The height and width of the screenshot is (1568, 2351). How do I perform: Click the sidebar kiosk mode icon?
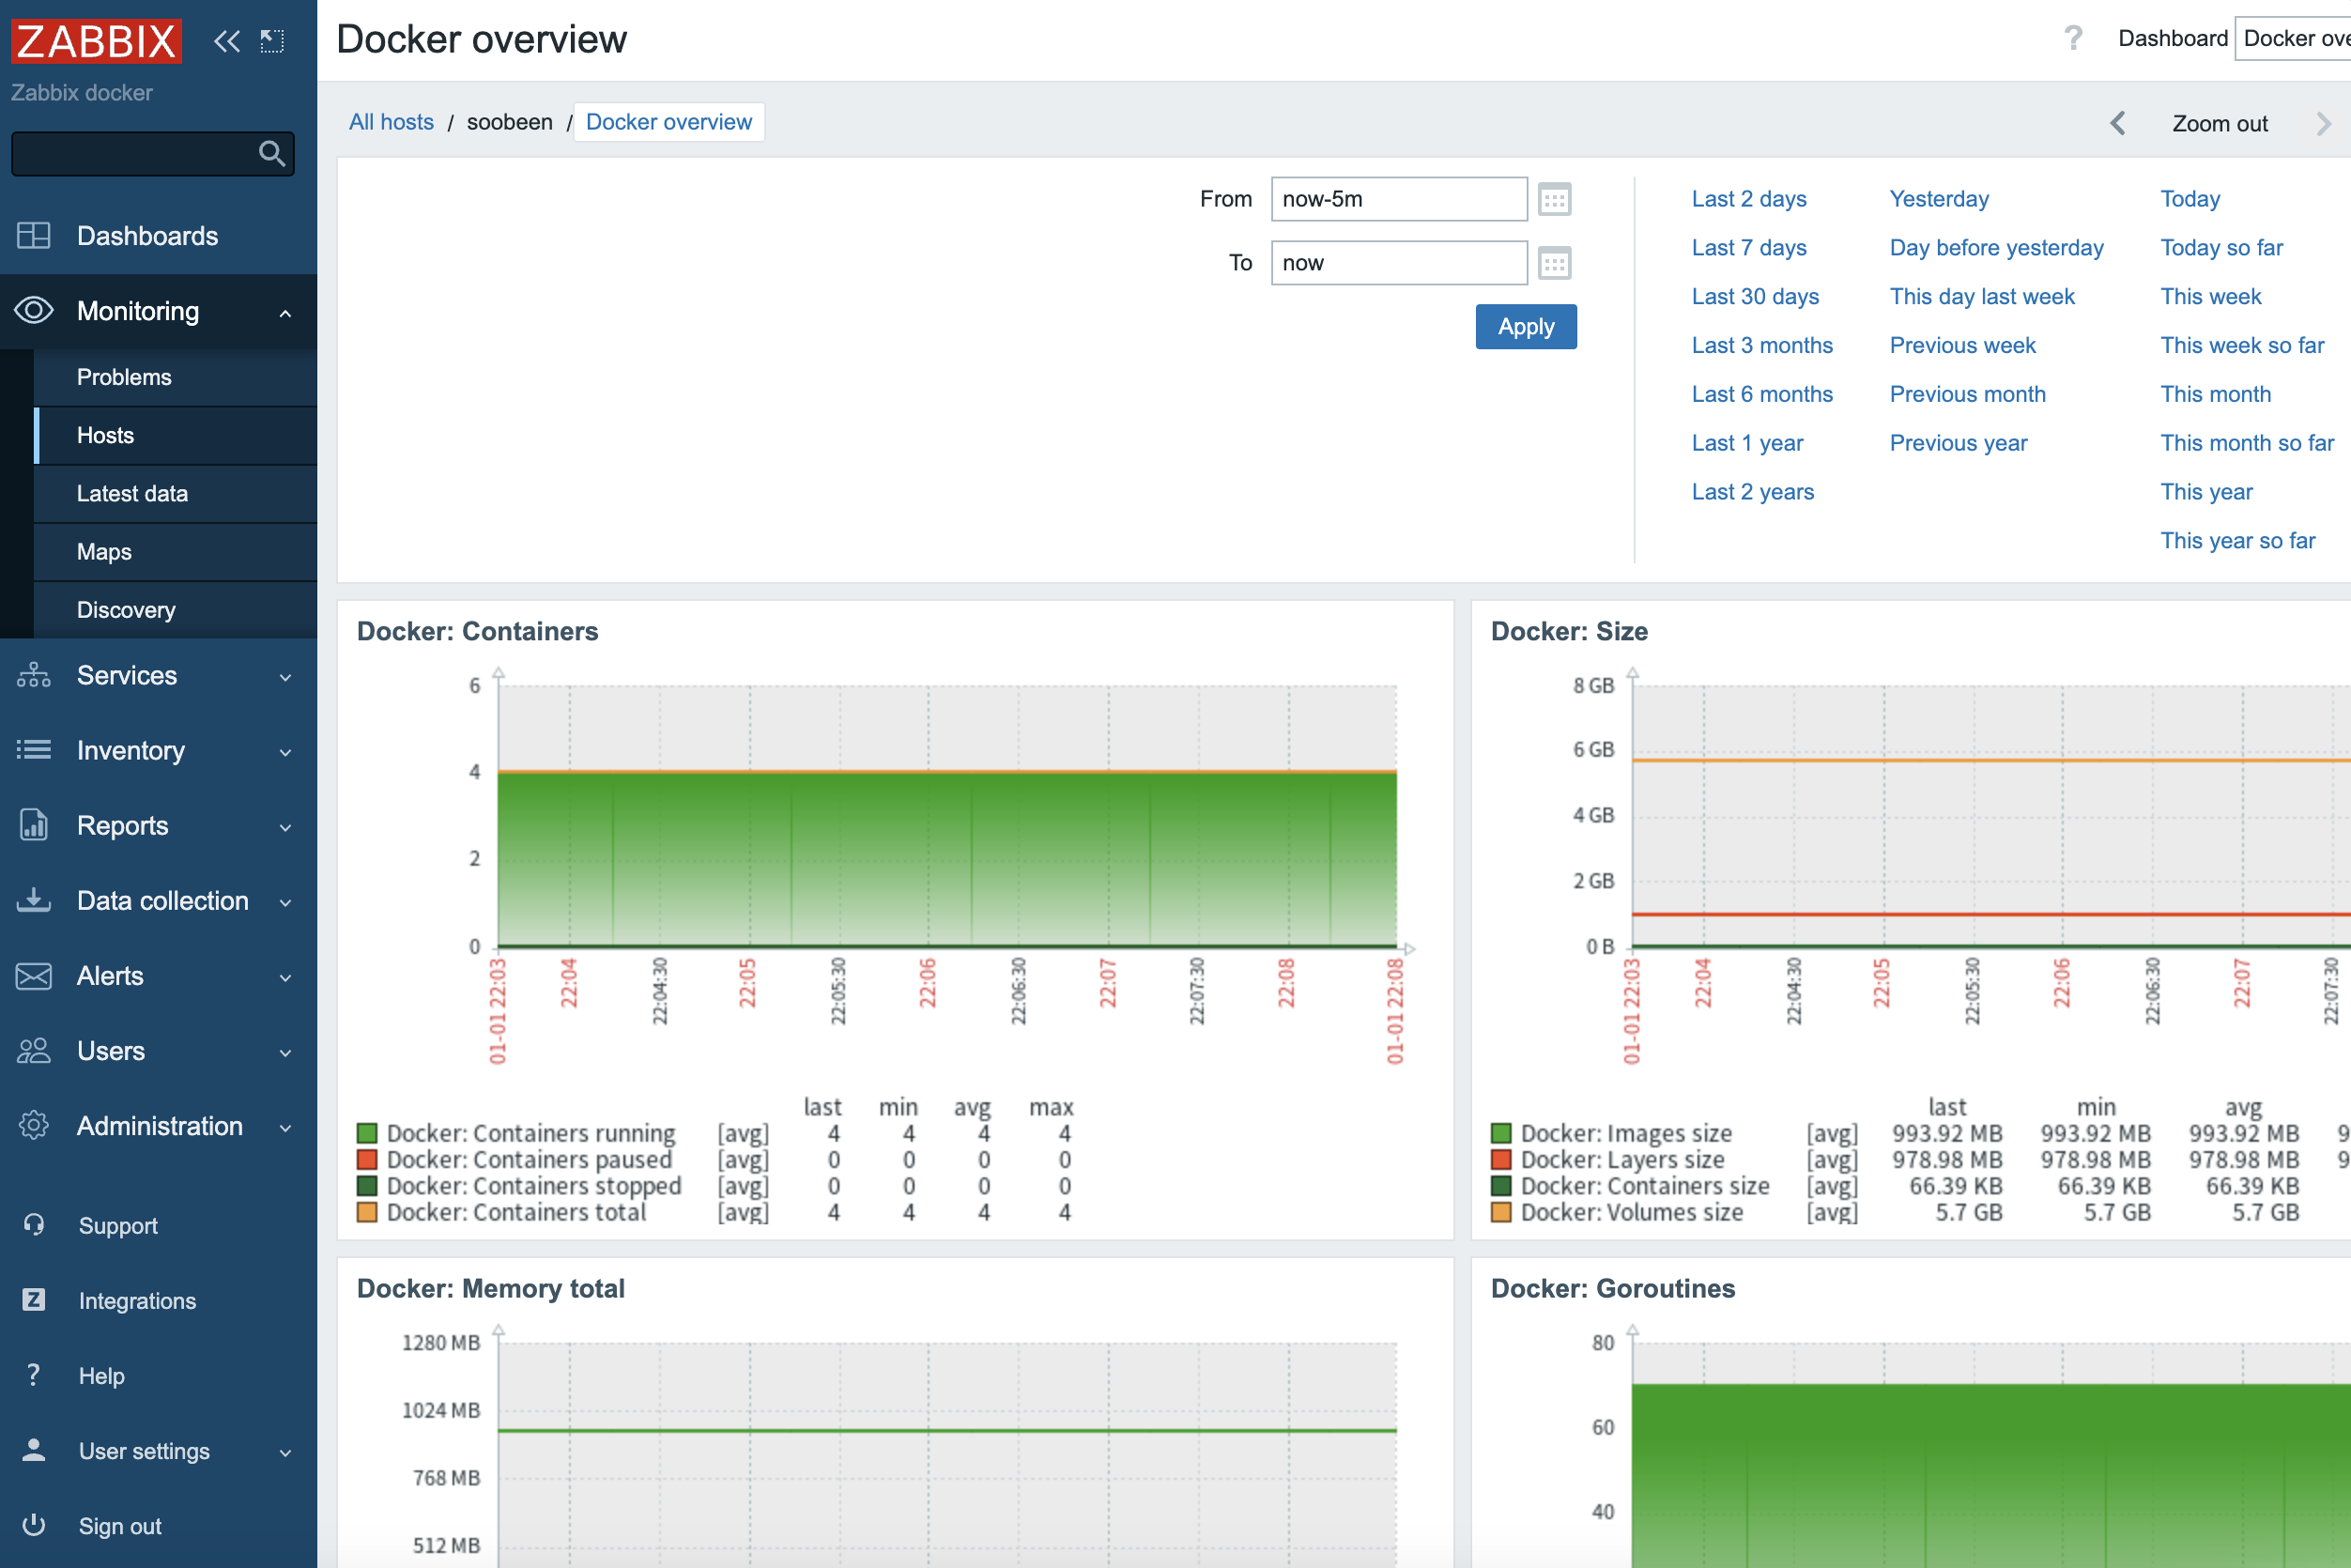[272, 41]
